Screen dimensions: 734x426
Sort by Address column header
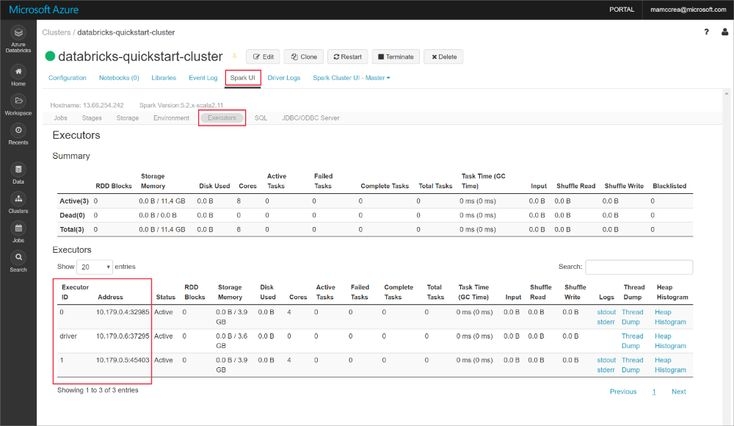pyautogui.click(x=110, y=297)
